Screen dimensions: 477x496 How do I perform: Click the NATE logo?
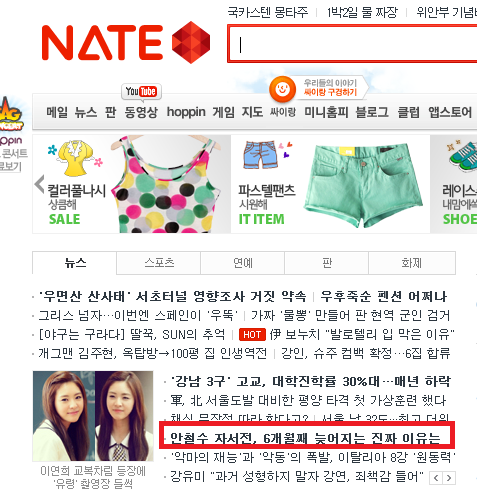[x=126, y=42]
